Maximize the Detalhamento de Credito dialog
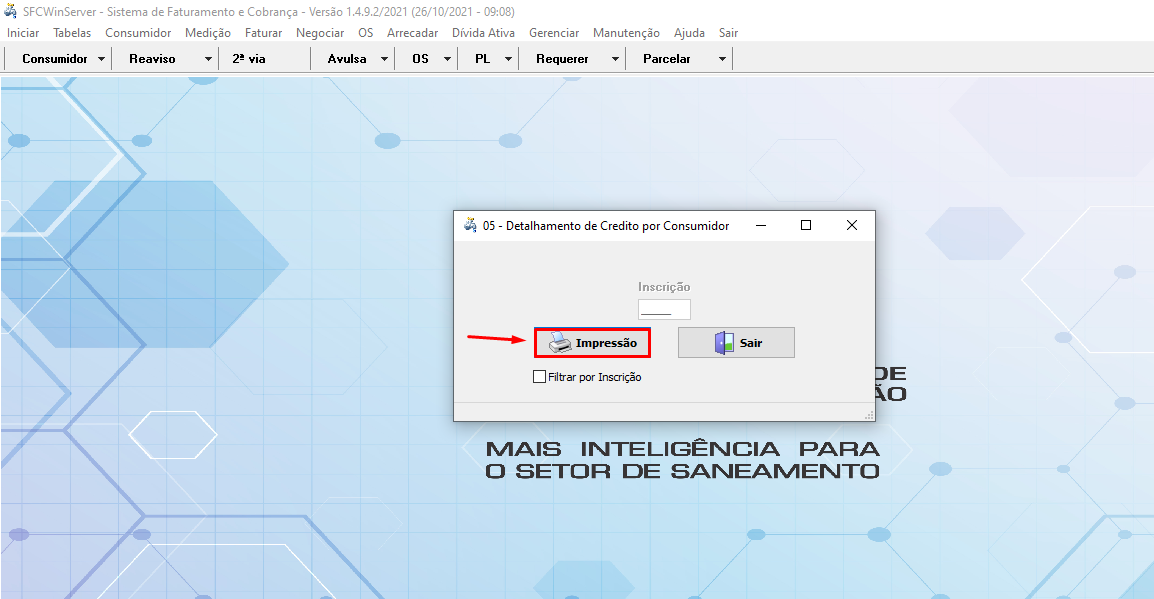1154x599 pixels. pos(806,226)
